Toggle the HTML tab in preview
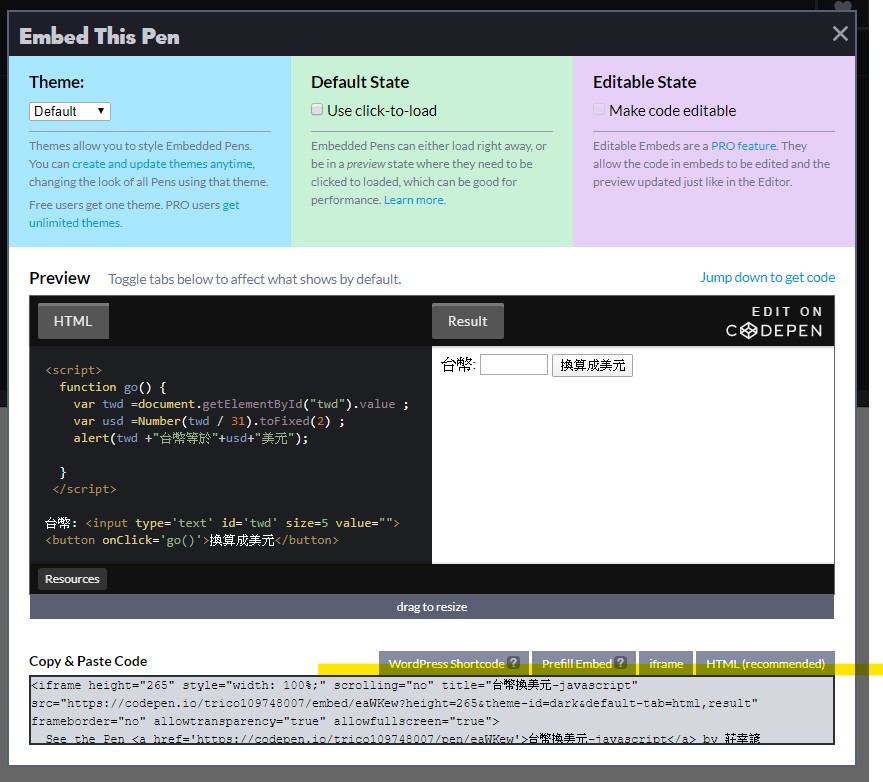This screenshot has width=883, height=782. [73, 321]
